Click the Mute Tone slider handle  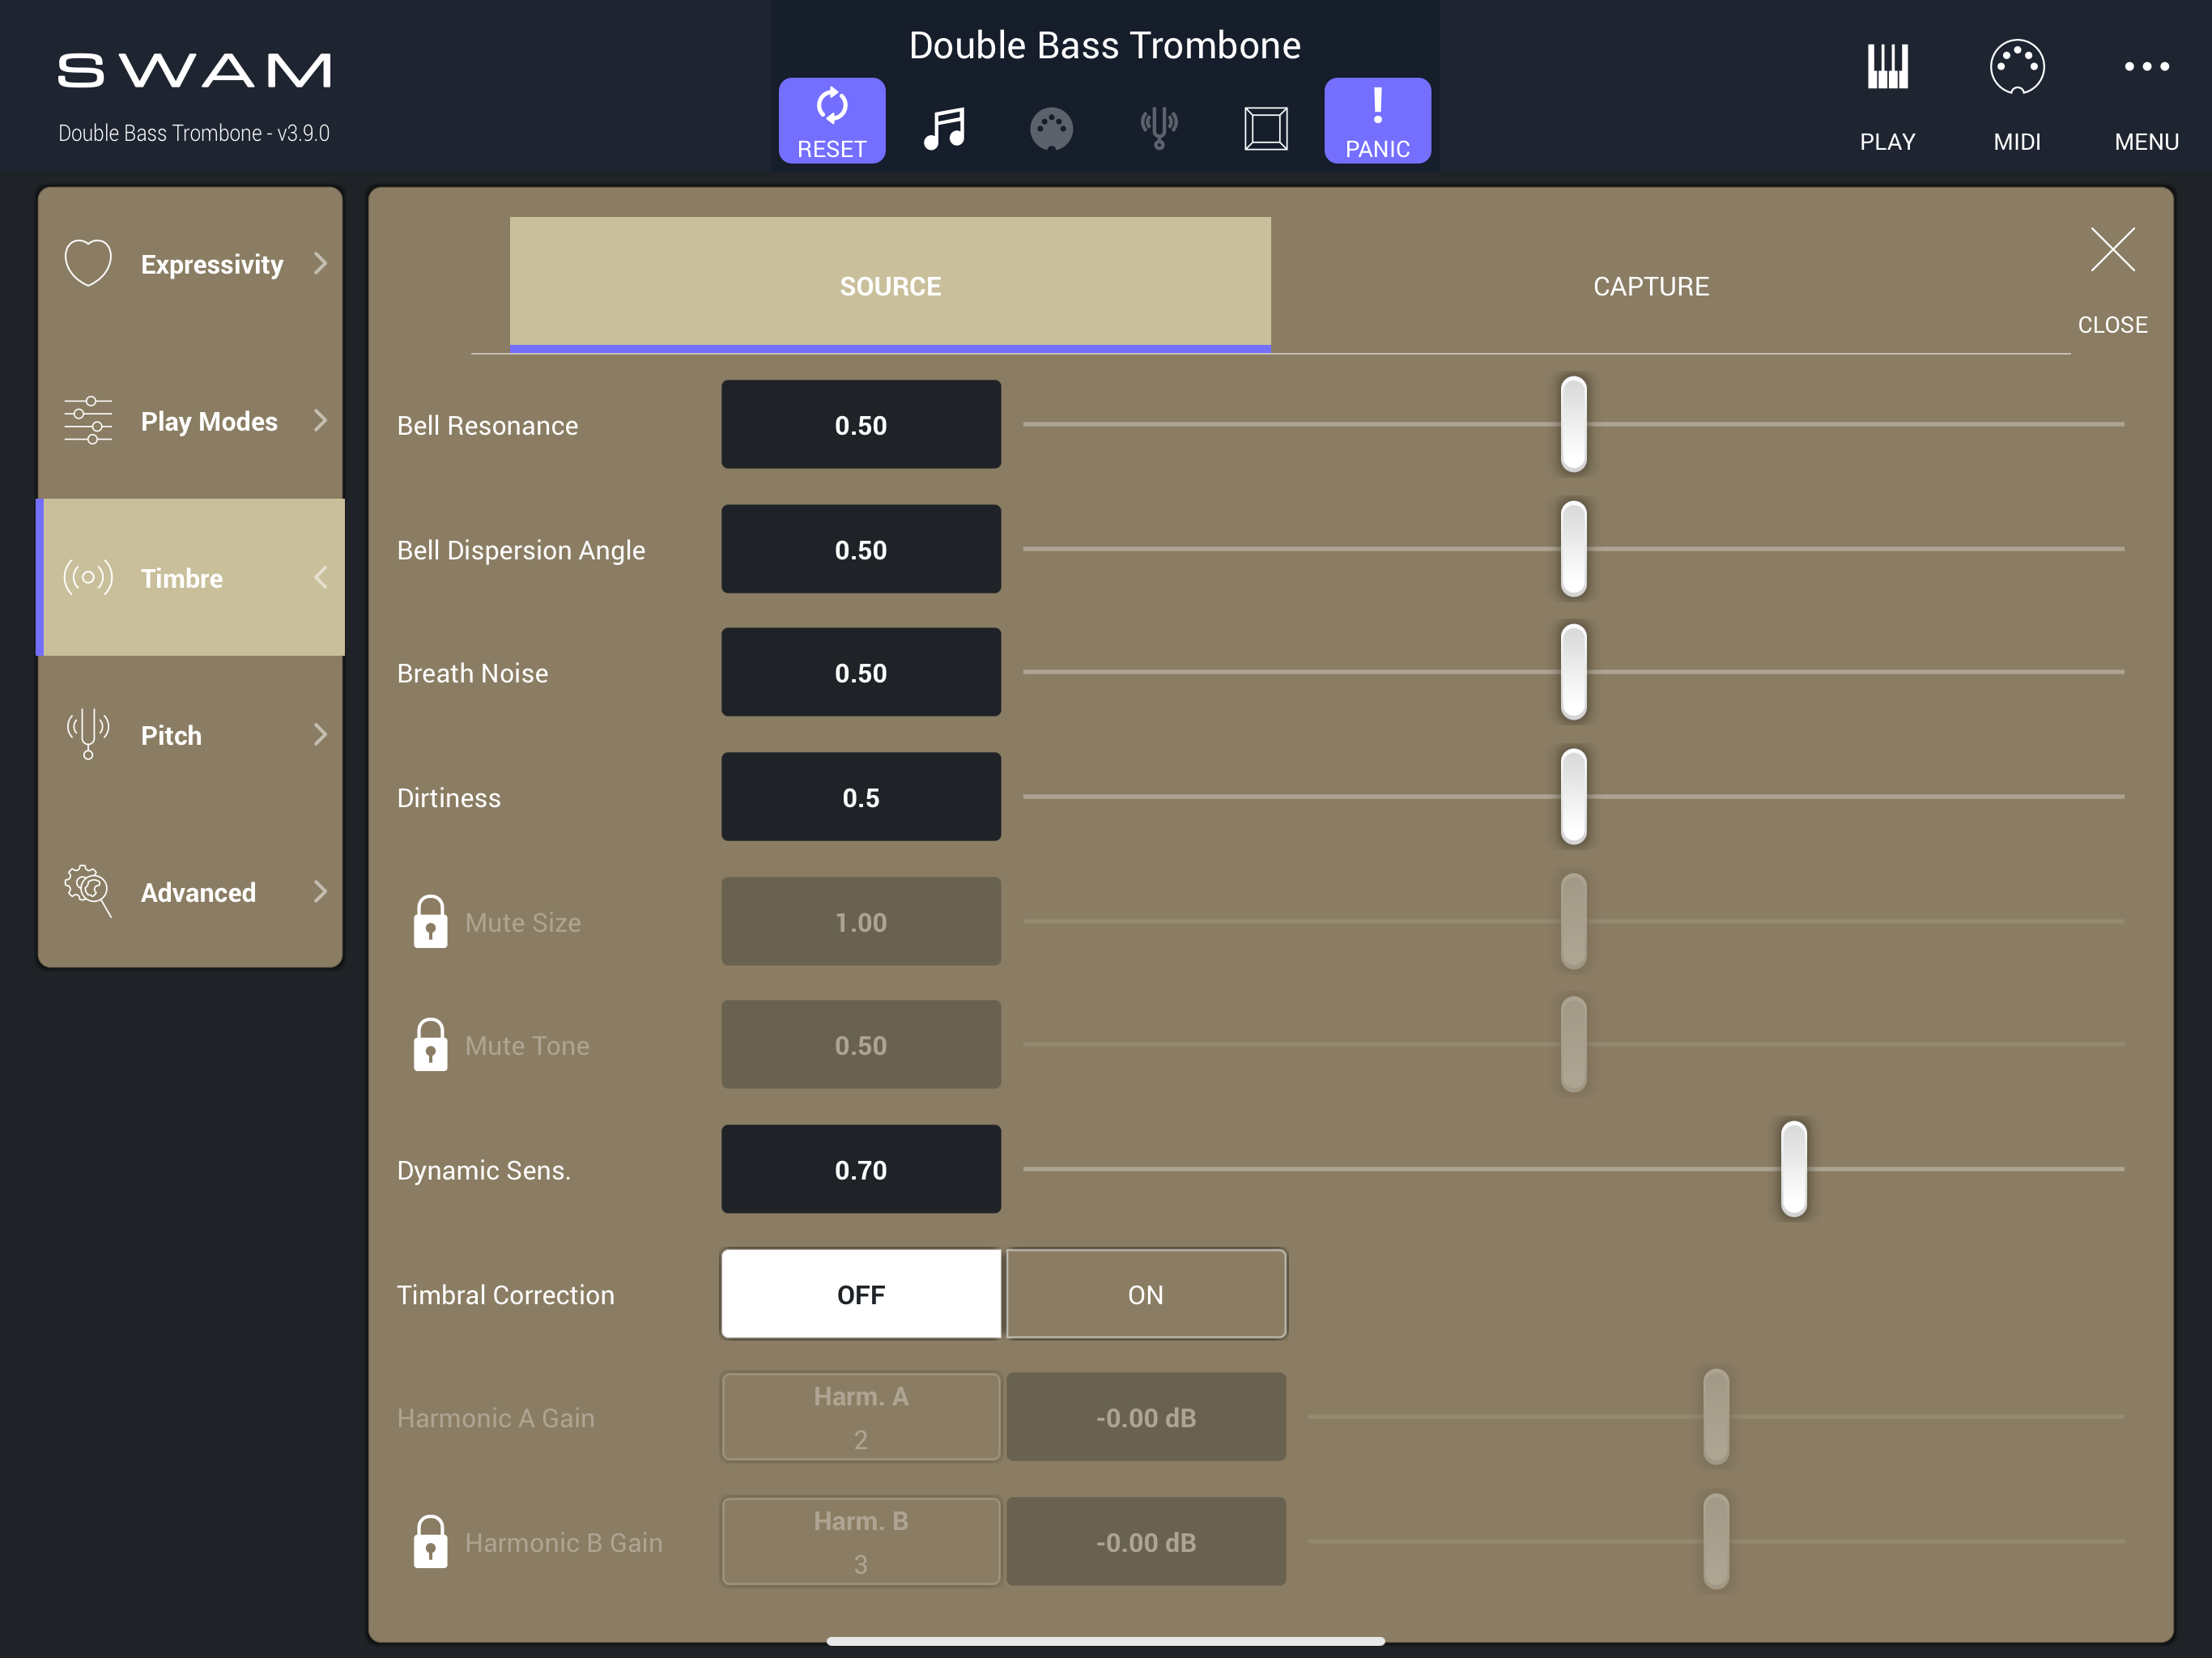point(1573,1044)
